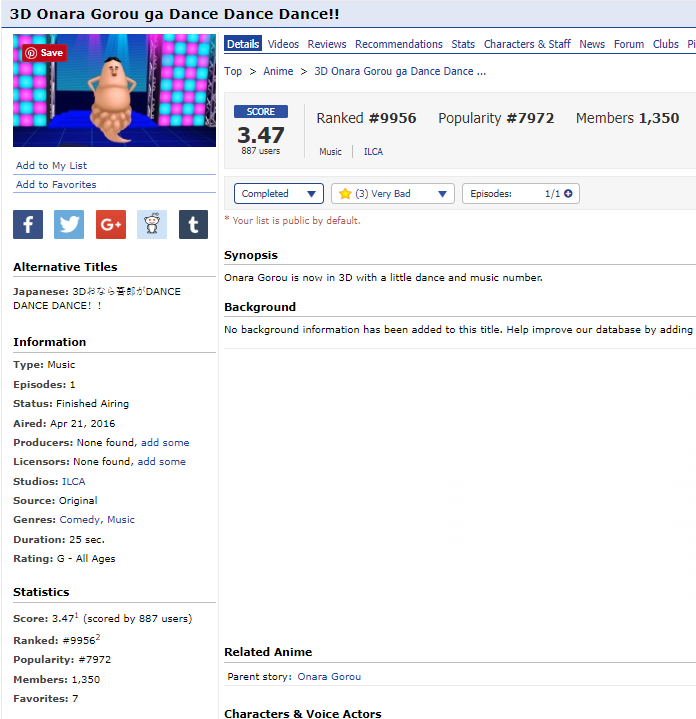
Task: Open the (3) Very Bad score dropdown
Action: coord(393,194)
